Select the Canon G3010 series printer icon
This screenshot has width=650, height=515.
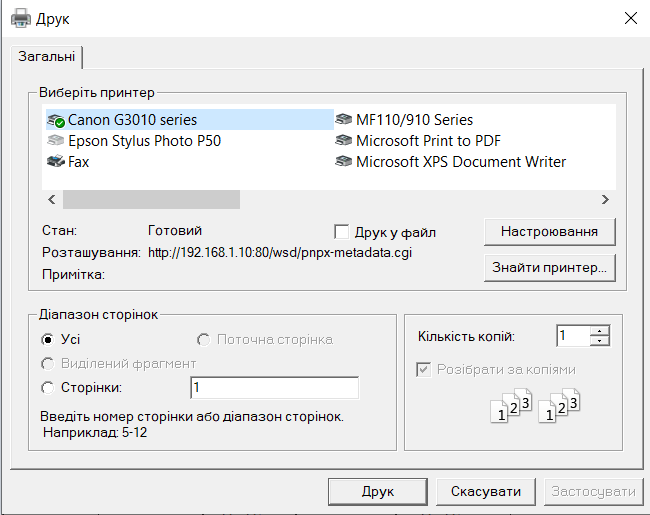pyautogui.click(x=56, y=120)
